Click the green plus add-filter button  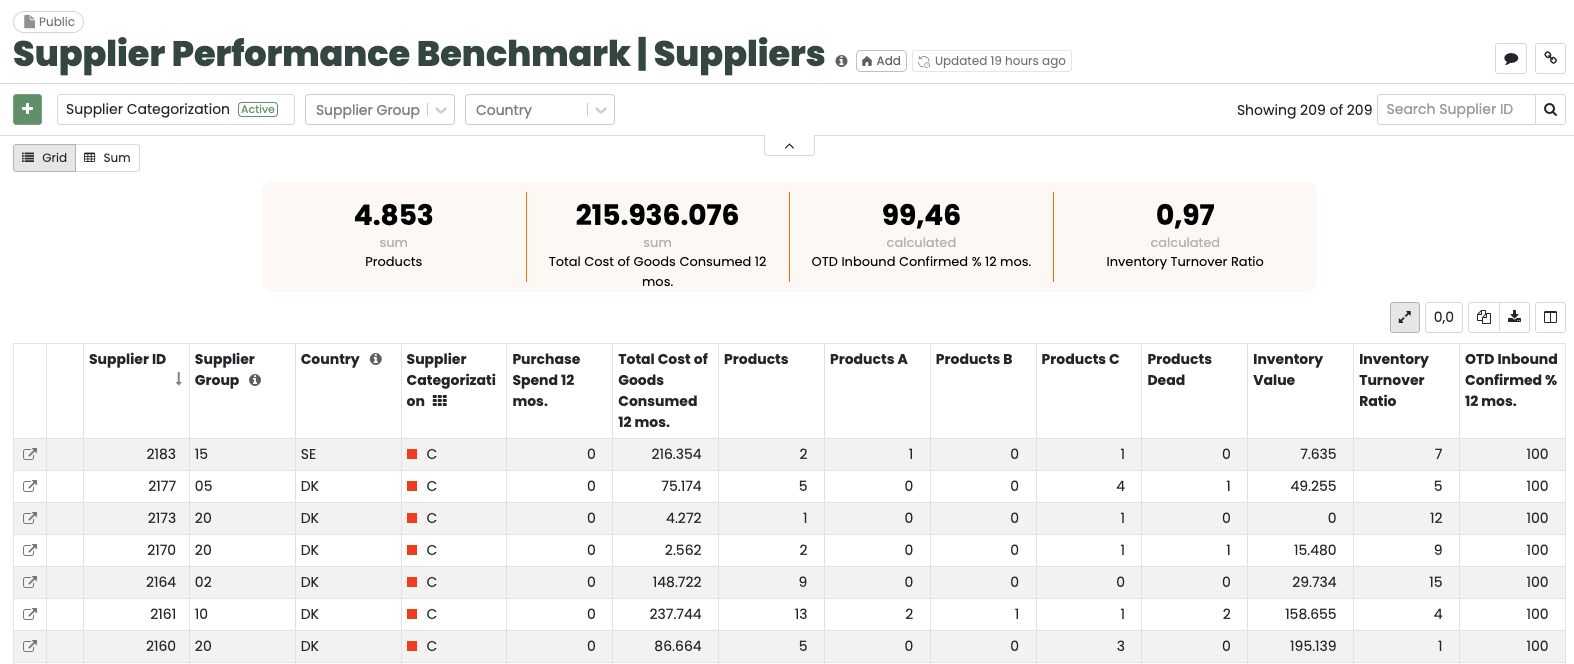27,109
